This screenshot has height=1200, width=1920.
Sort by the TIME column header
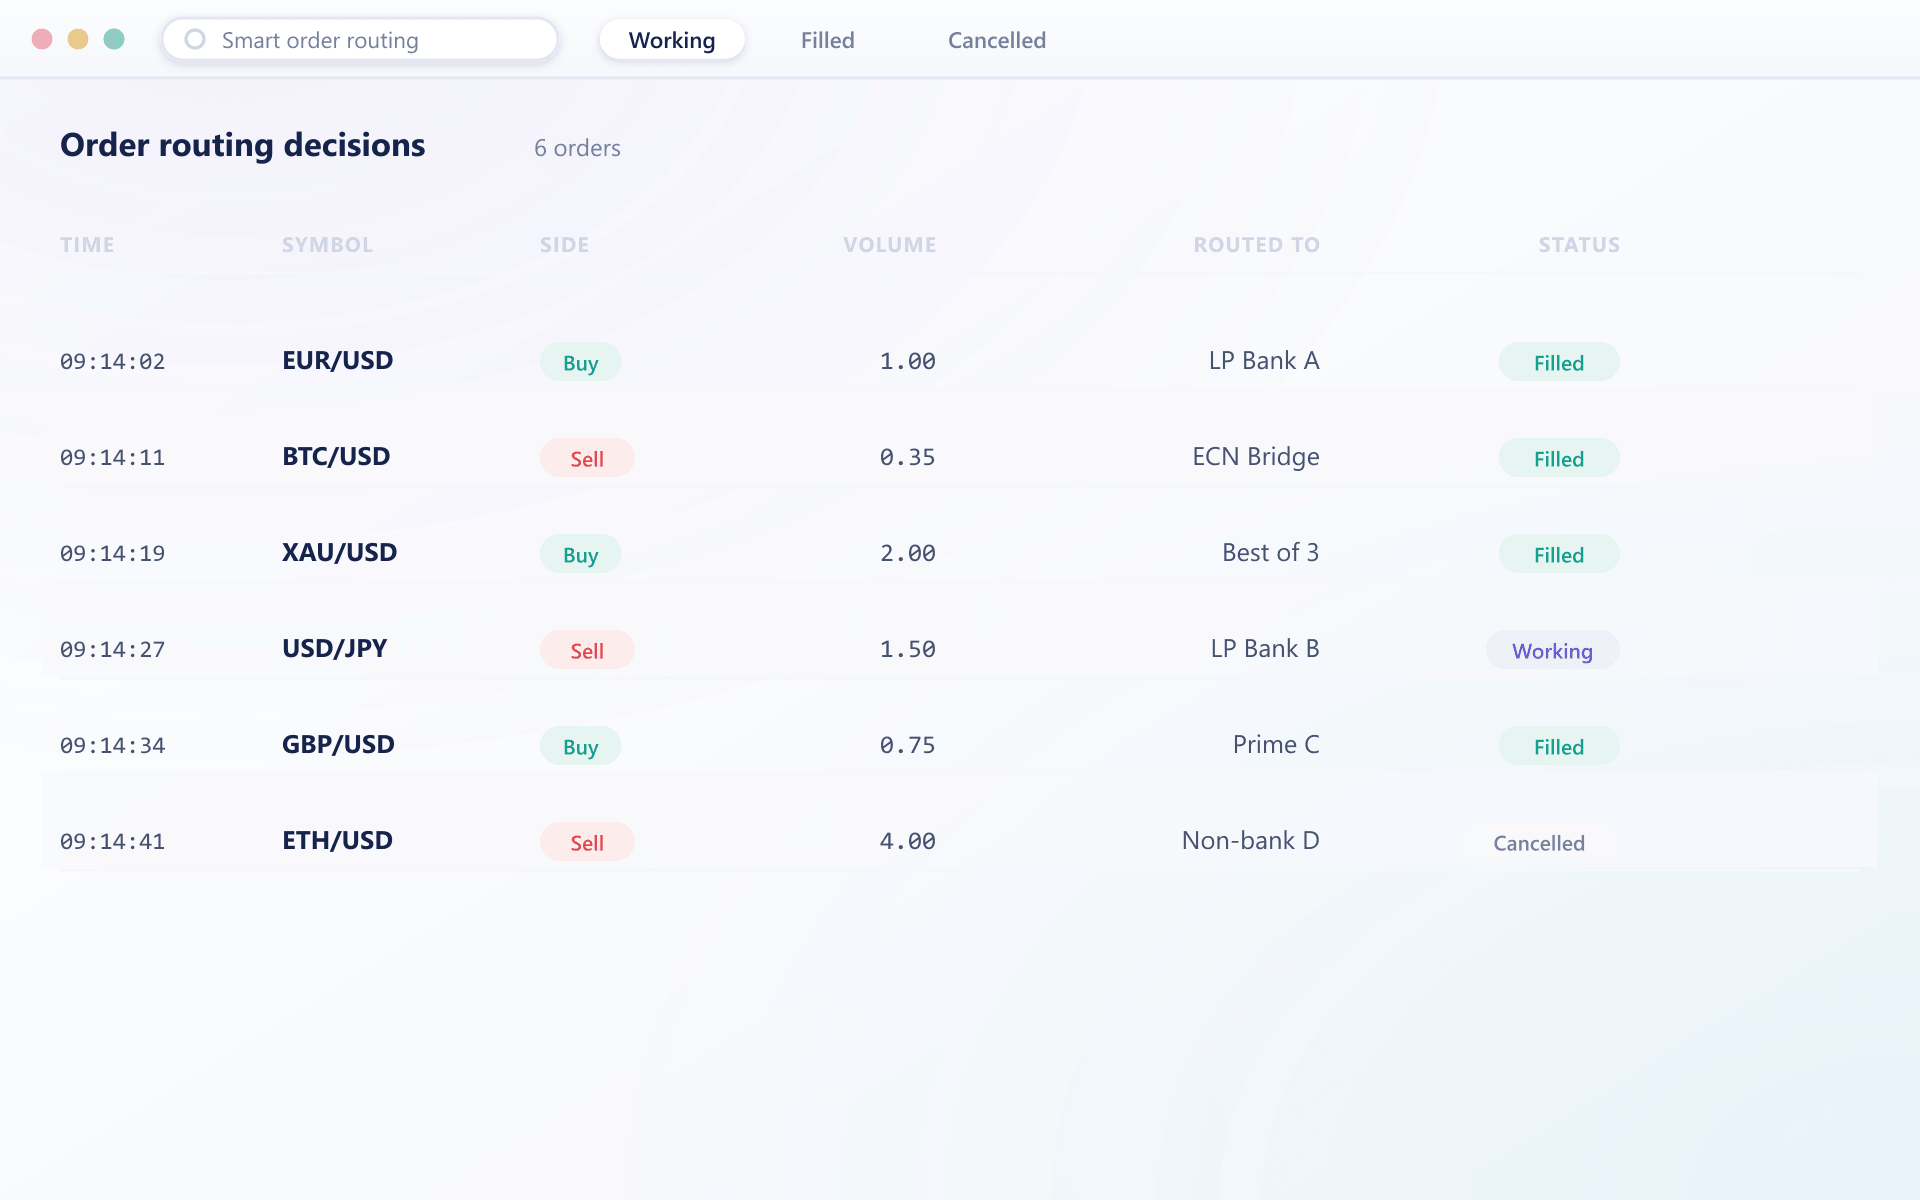pyautogui.click(x=87, y=245)
